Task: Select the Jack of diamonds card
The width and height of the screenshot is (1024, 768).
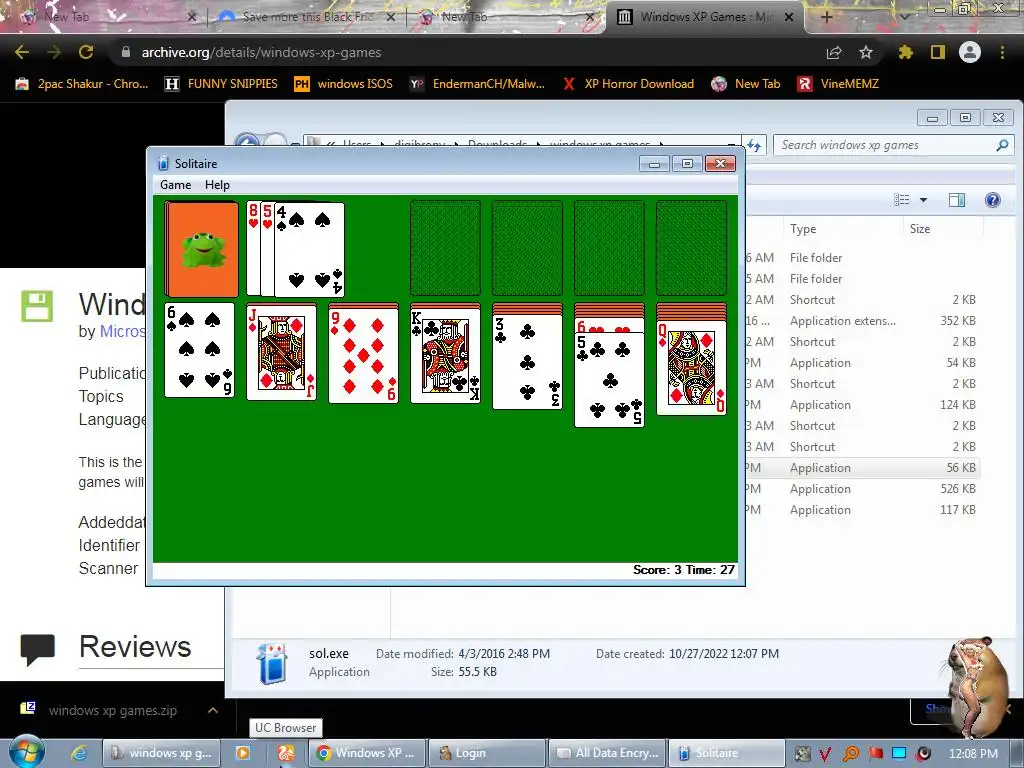Action: coord(281,352)
